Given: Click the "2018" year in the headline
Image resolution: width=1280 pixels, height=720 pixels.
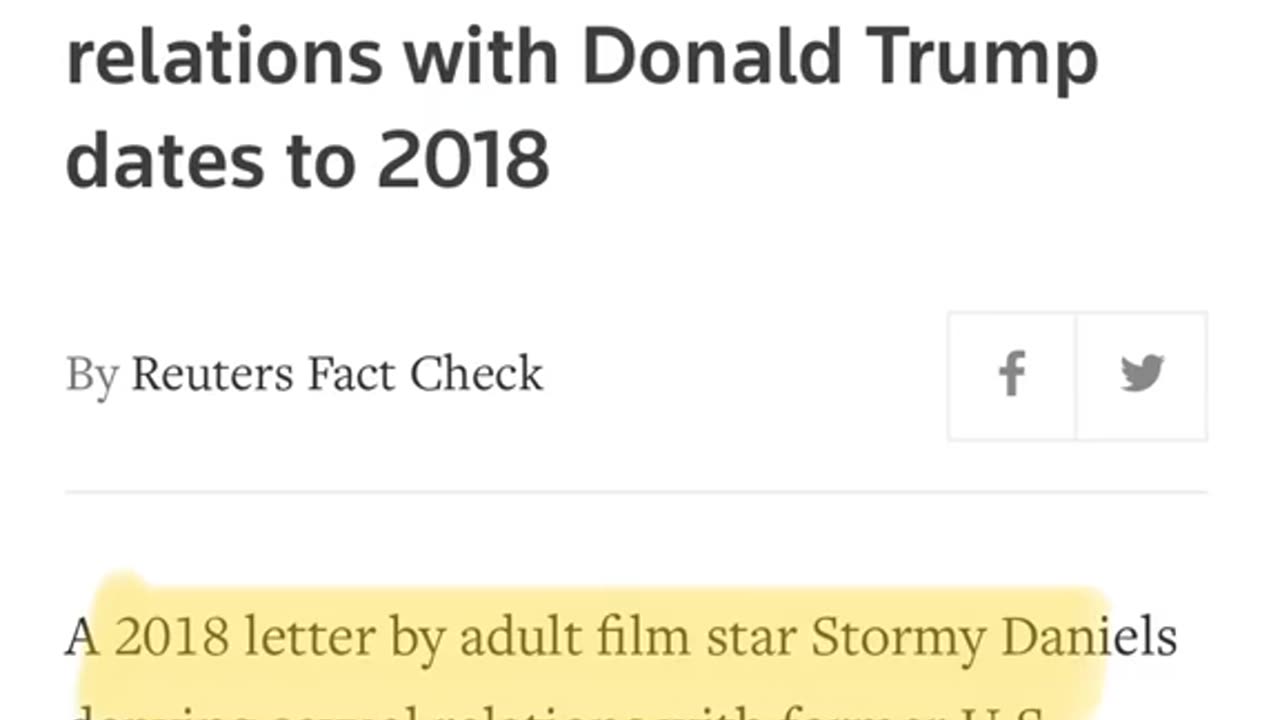Looking at the screenshot, I should 463,160.
